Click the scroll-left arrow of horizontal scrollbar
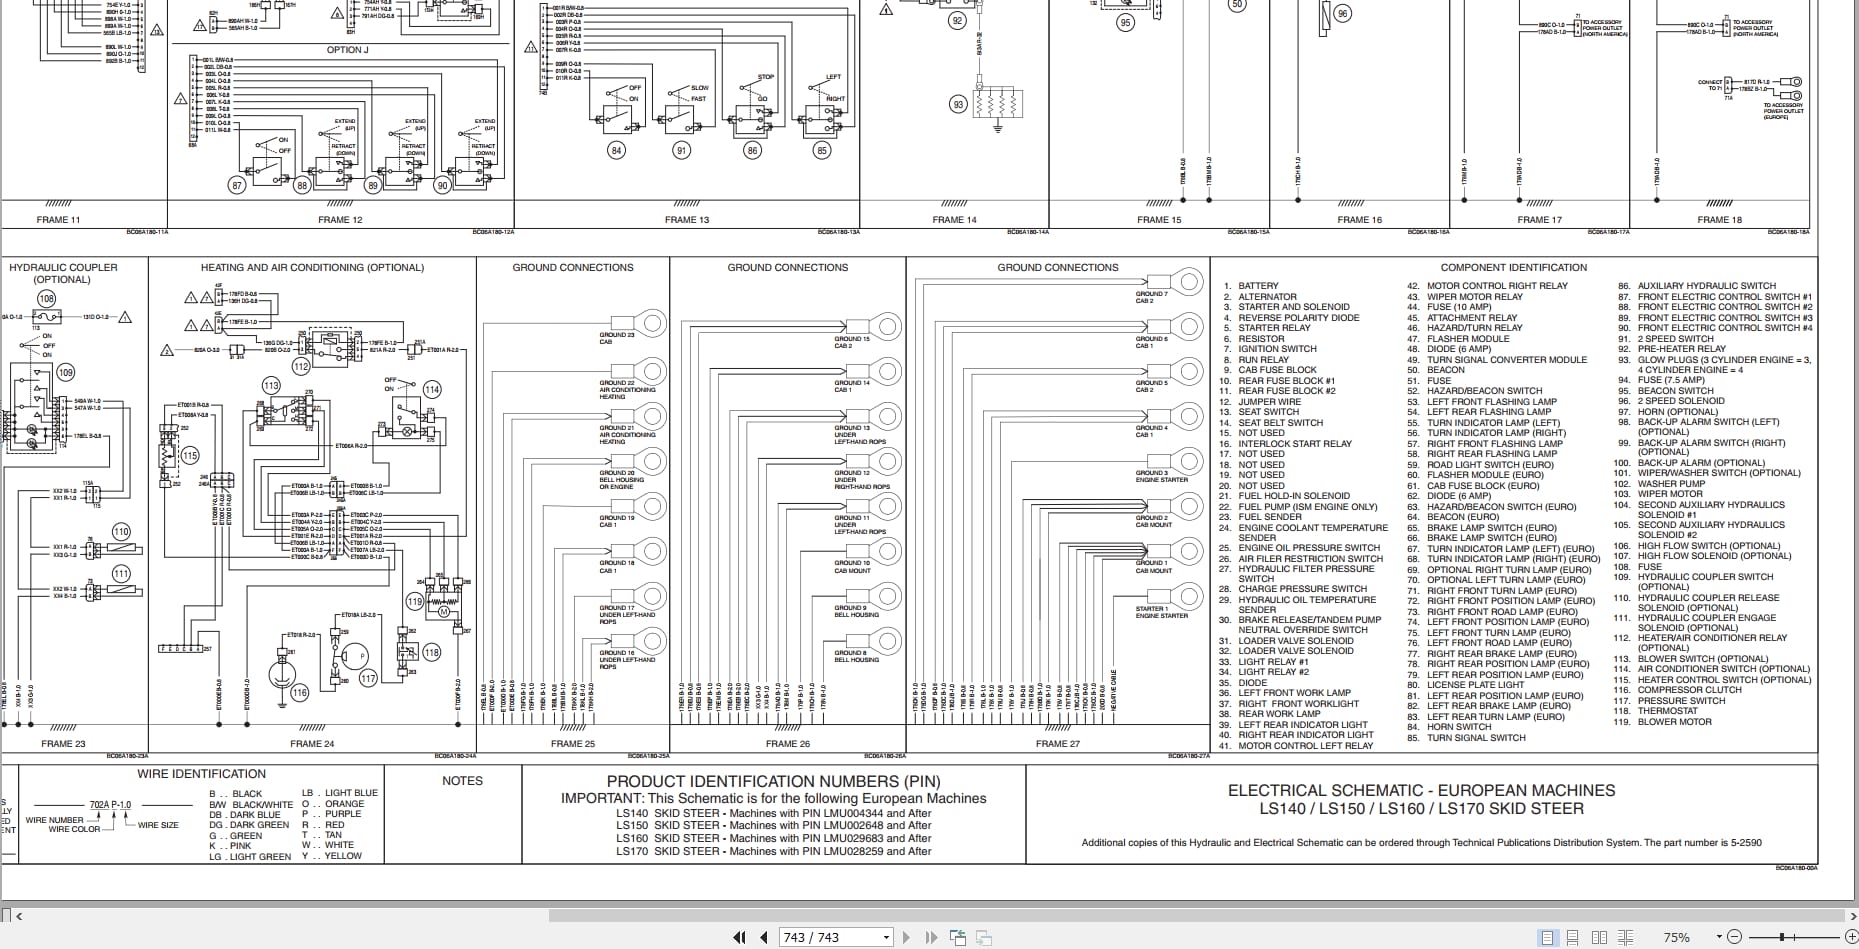 (x=19, y=915)
